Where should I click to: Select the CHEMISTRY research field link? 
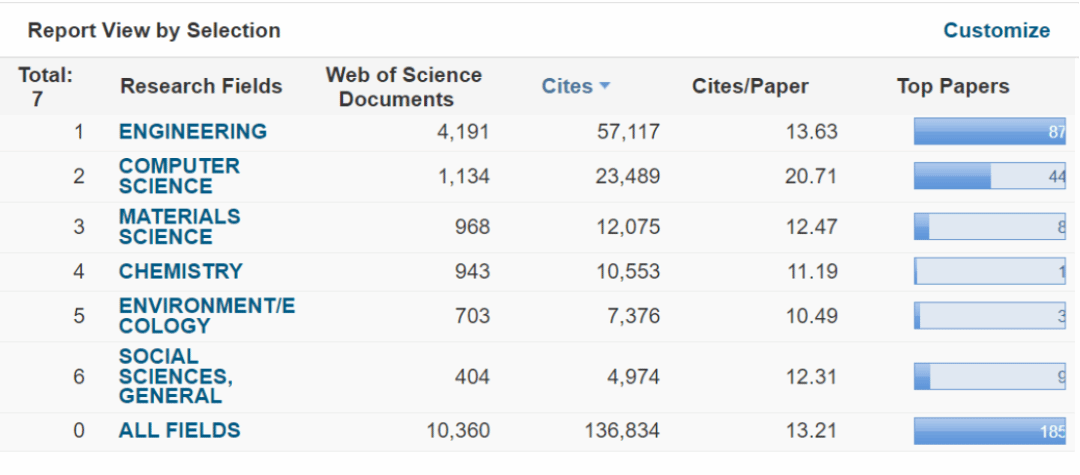(x=180, y=271)
